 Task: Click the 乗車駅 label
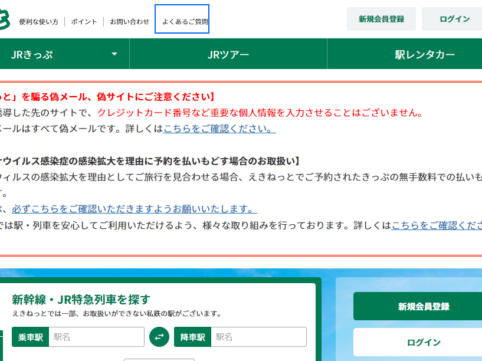tap(30, 337)
